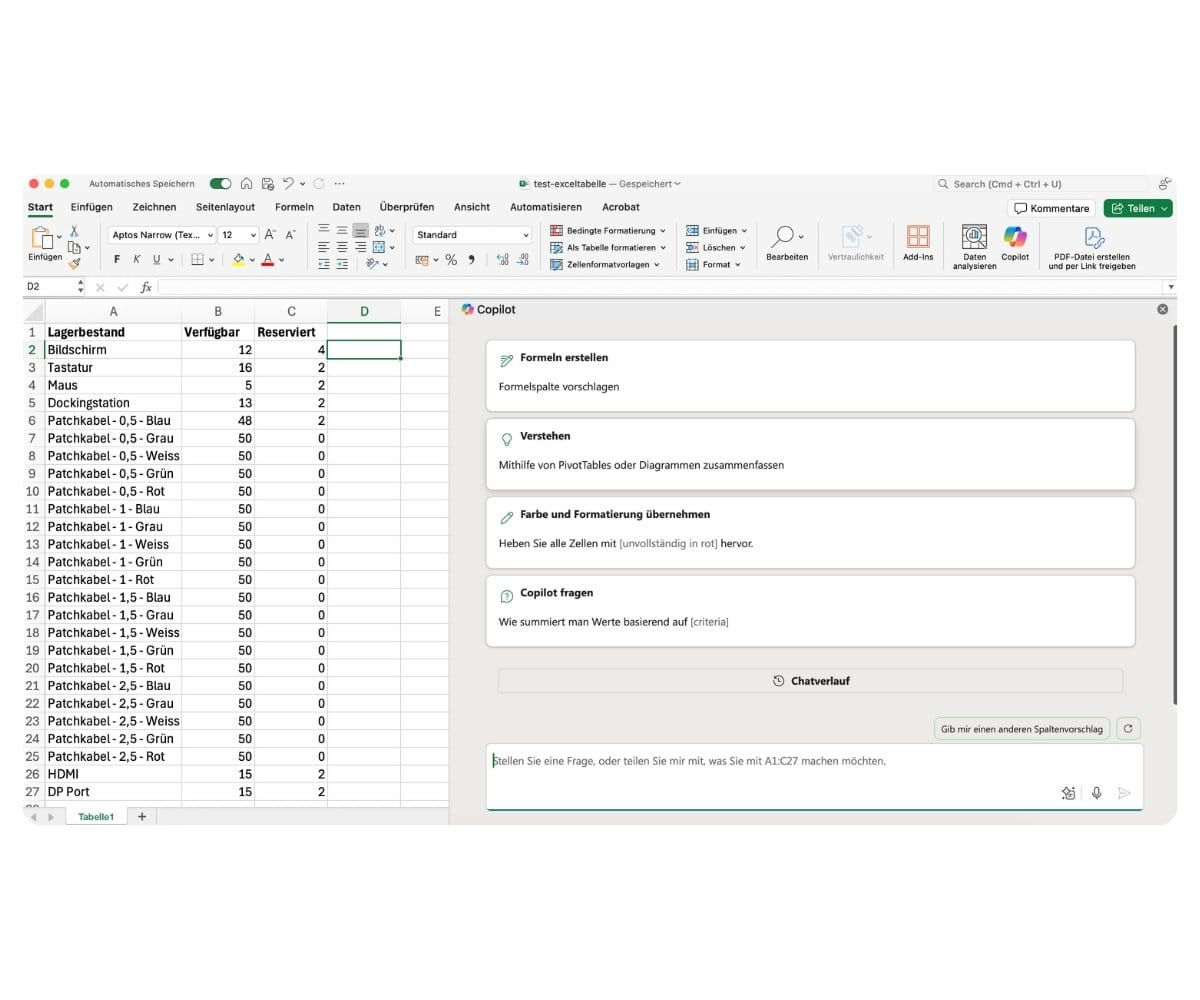The width and height of the screenshot is (1200, 1000).
Task: Click the Format Painter brush icon
Action: coord(74,263)
